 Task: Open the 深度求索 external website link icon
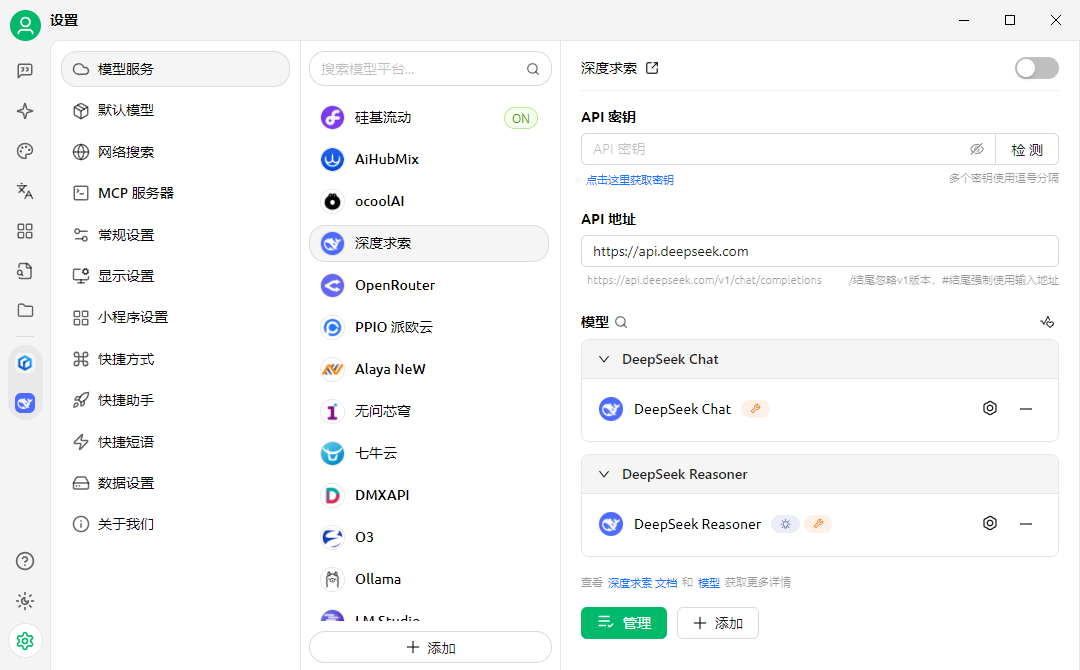point(652,68)
